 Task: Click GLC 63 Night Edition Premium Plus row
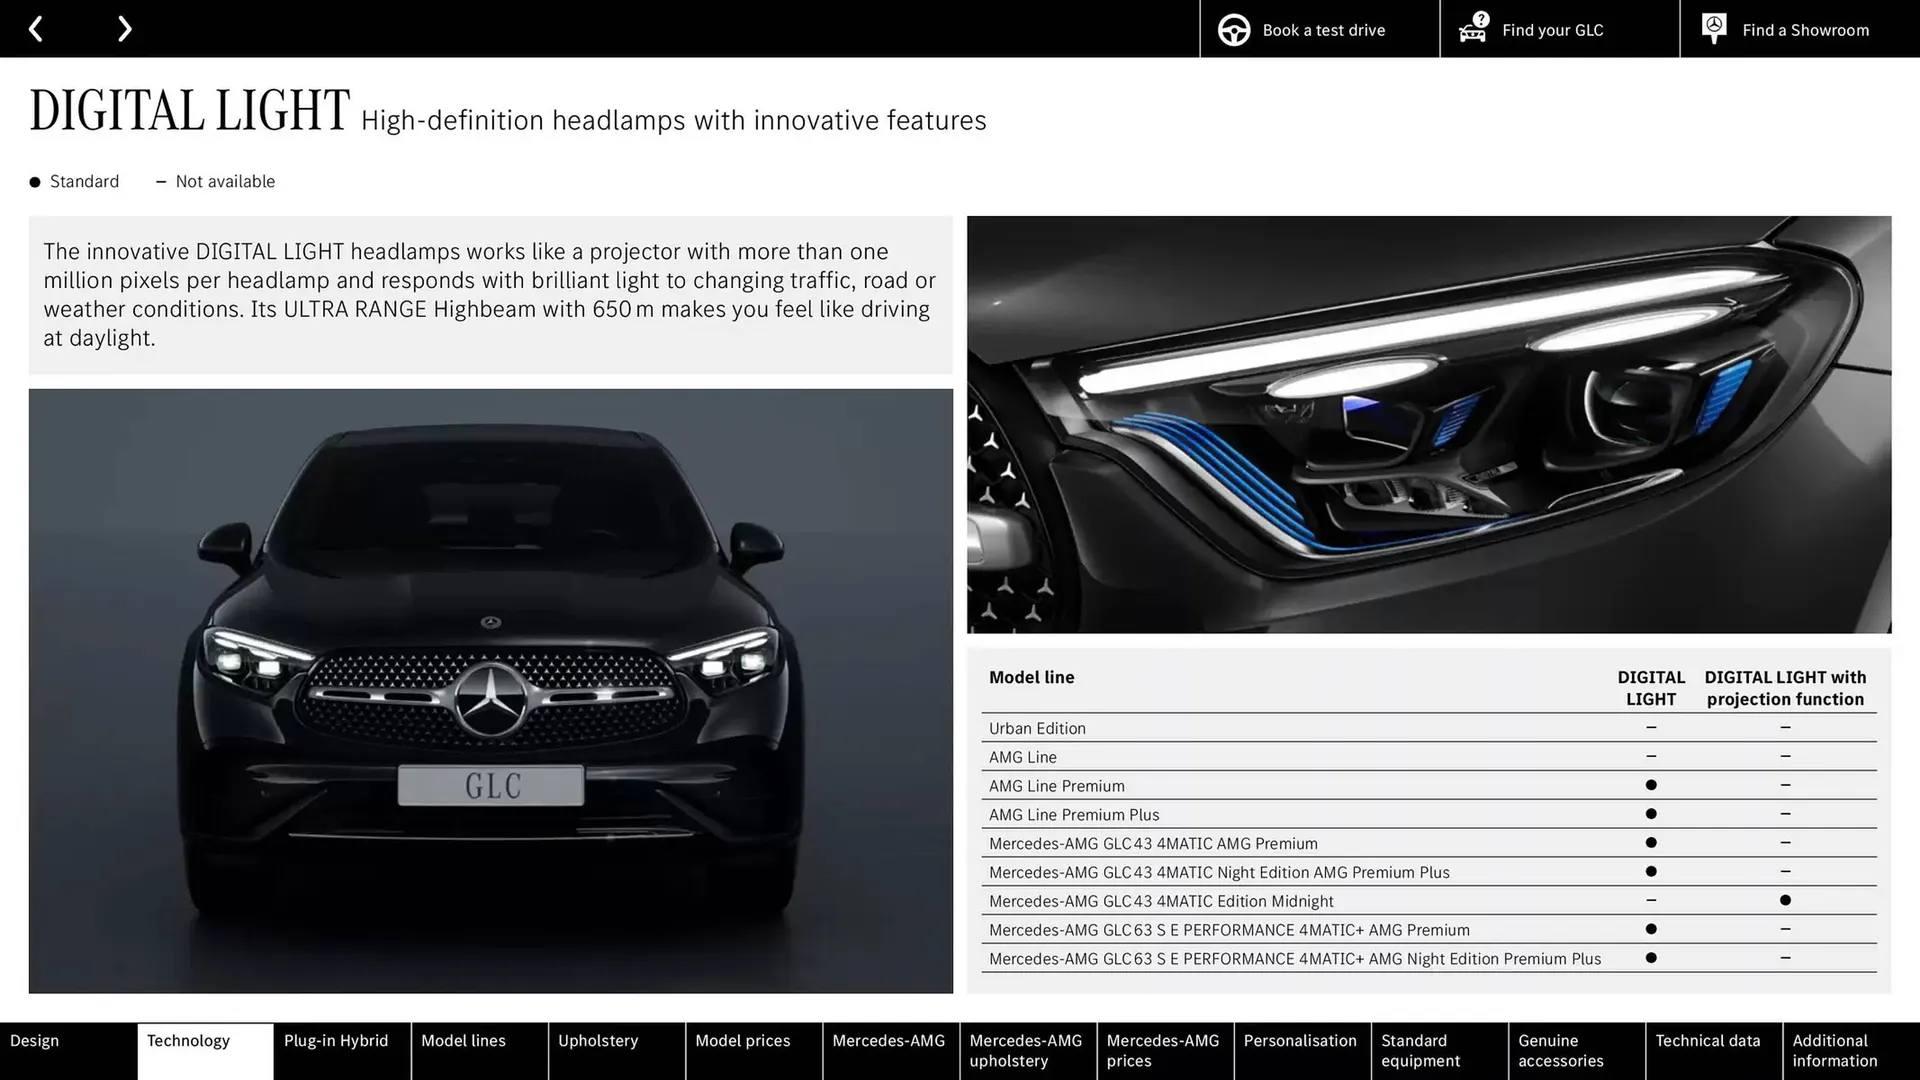(x=1428, y=959)
